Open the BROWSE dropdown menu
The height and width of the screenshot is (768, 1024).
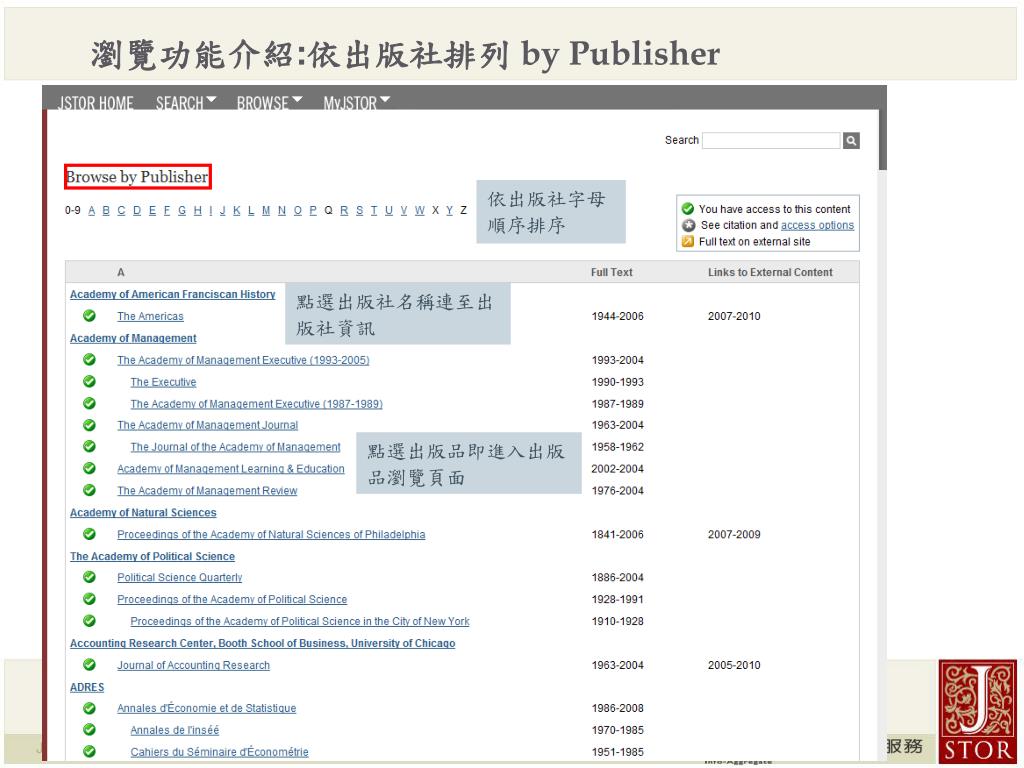pyautogui.click(x=269, y=103)
